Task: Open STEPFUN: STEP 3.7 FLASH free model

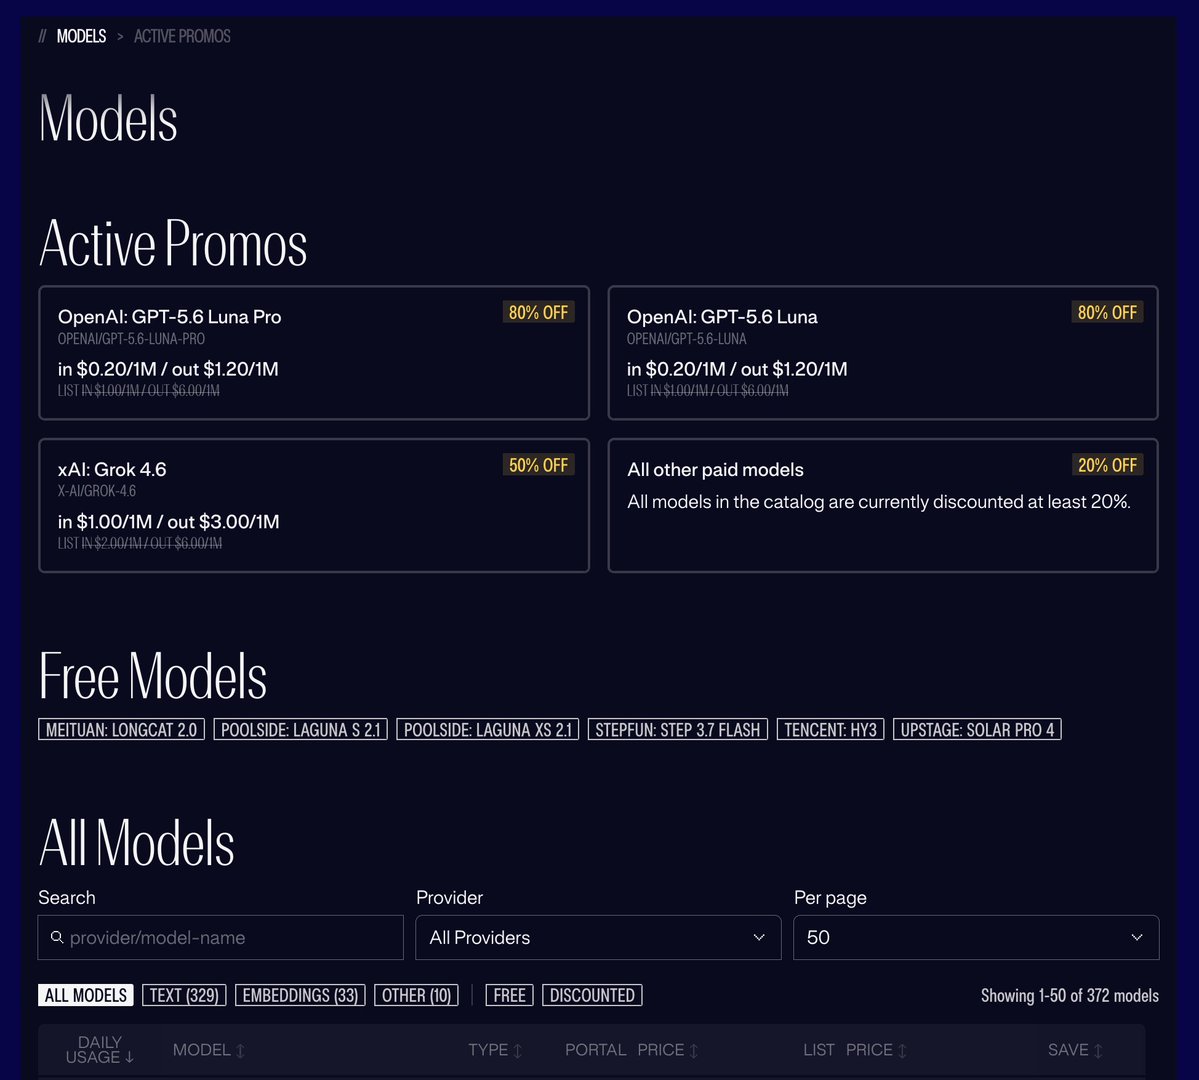Action: [677, 730]
